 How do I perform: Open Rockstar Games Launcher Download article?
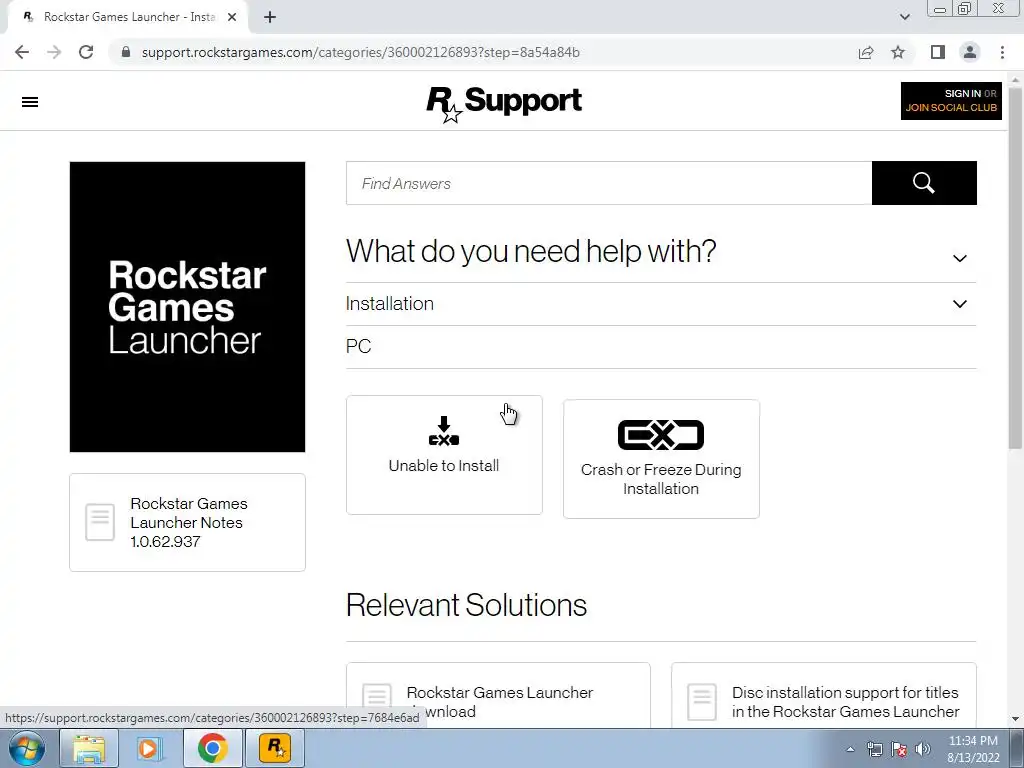pyautogui.click(x=498, y=696)
